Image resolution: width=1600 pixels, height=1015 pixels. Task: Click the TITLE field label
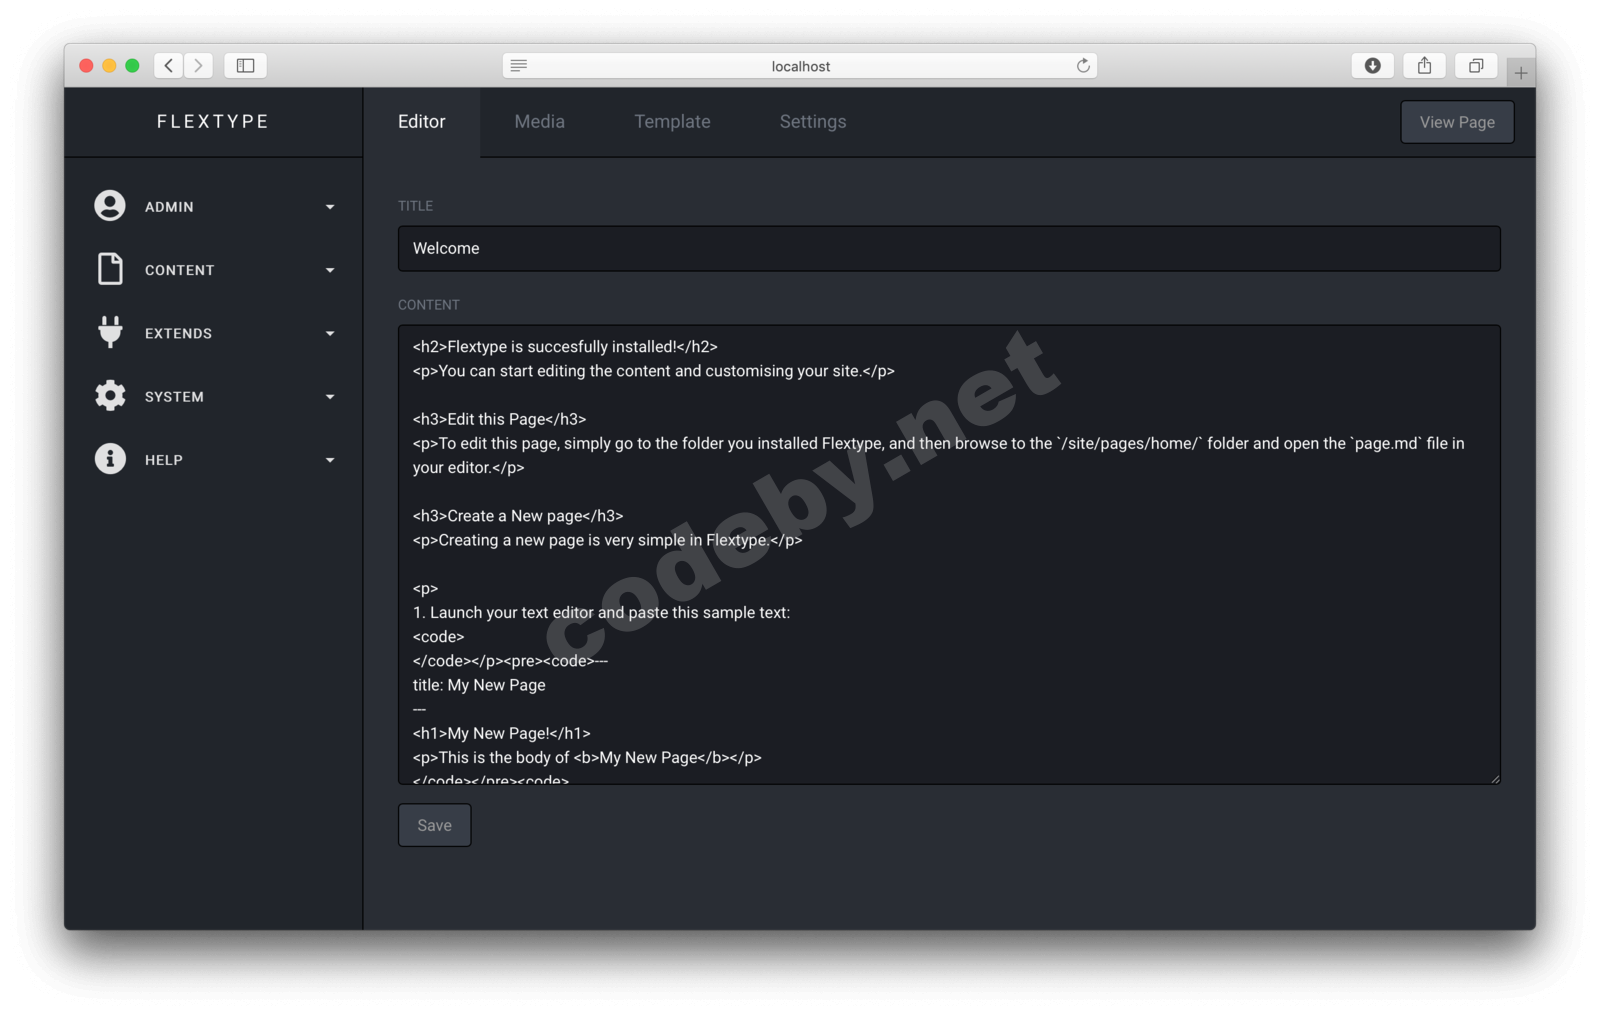coord(415,206)
